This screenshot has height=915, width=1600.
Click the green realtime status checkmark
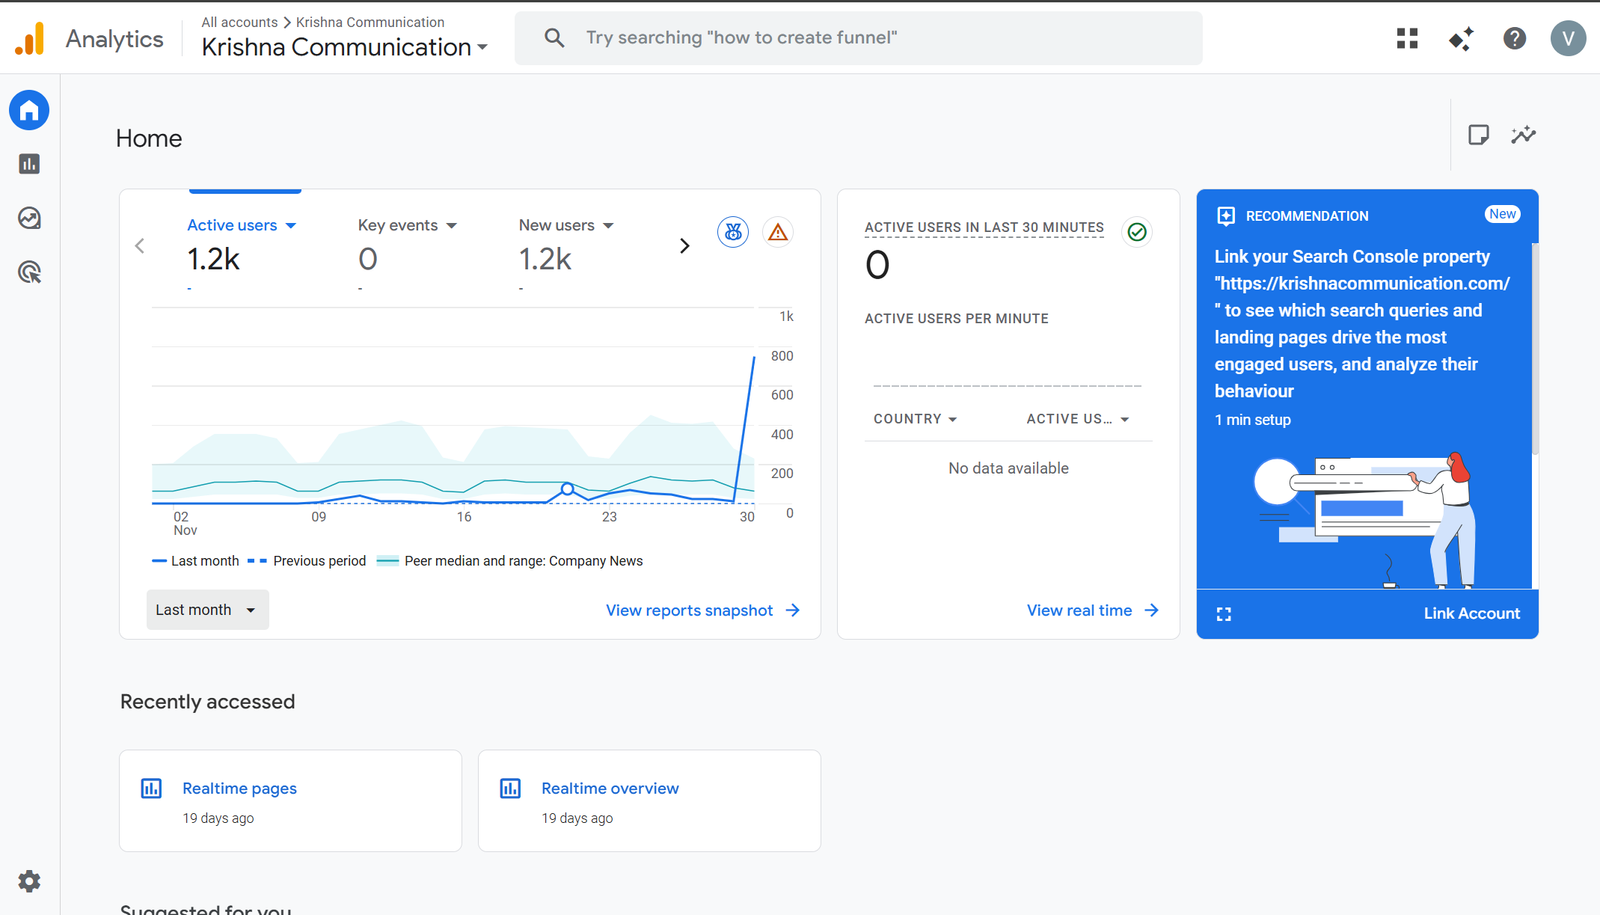point(1137,232)
